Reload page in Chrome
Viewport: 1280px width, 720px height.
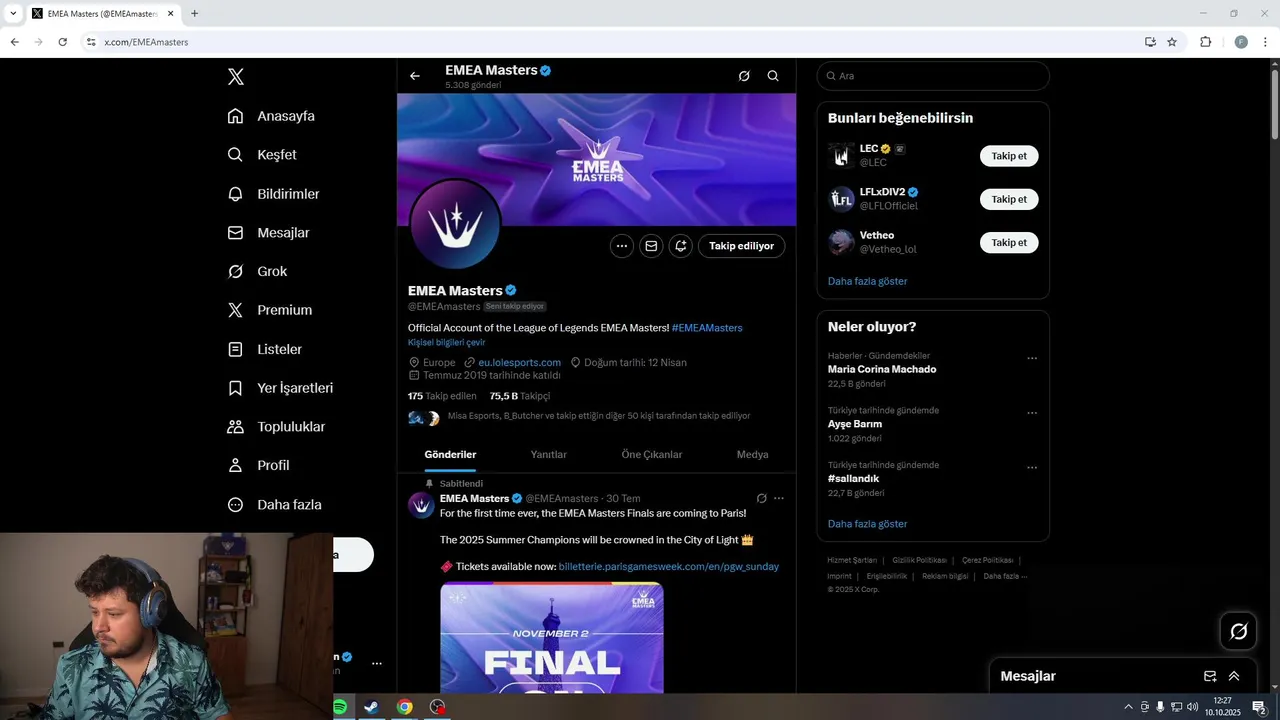tap(62, 42)
